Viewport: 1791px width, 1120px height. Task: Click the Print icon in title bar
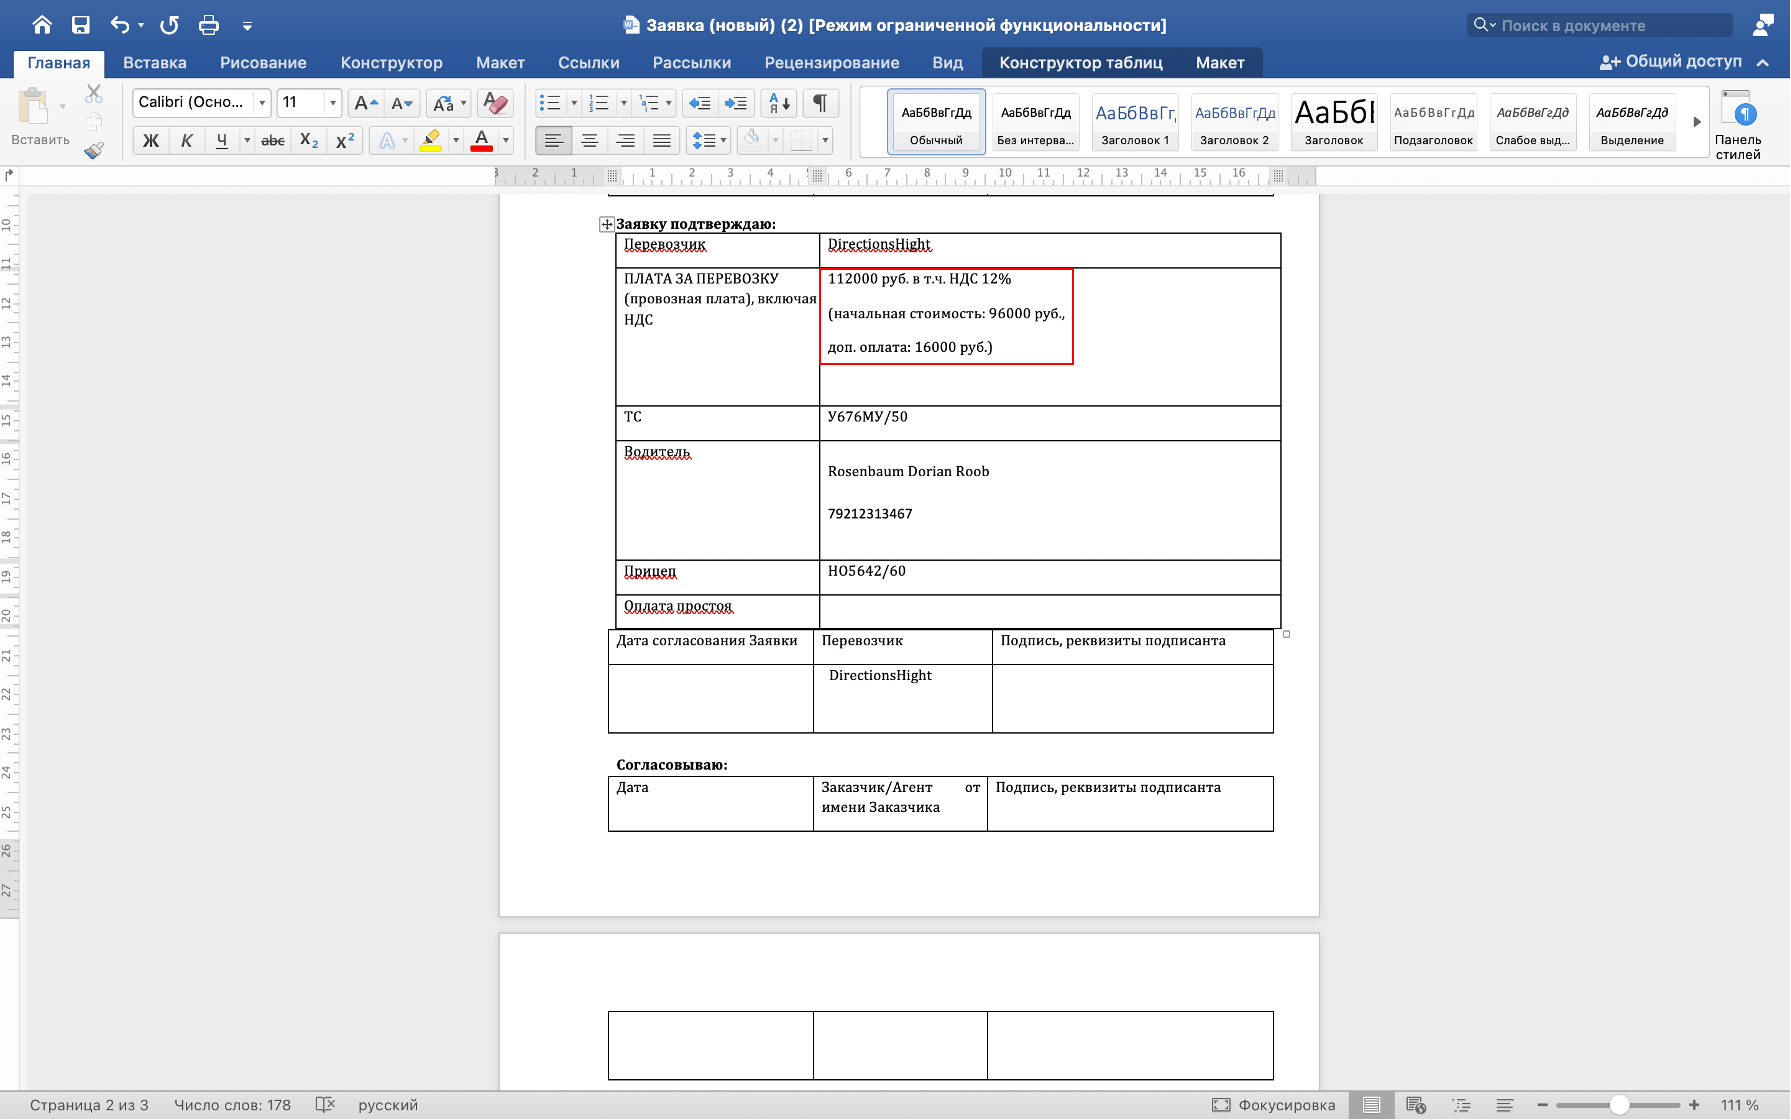(208, 25)
